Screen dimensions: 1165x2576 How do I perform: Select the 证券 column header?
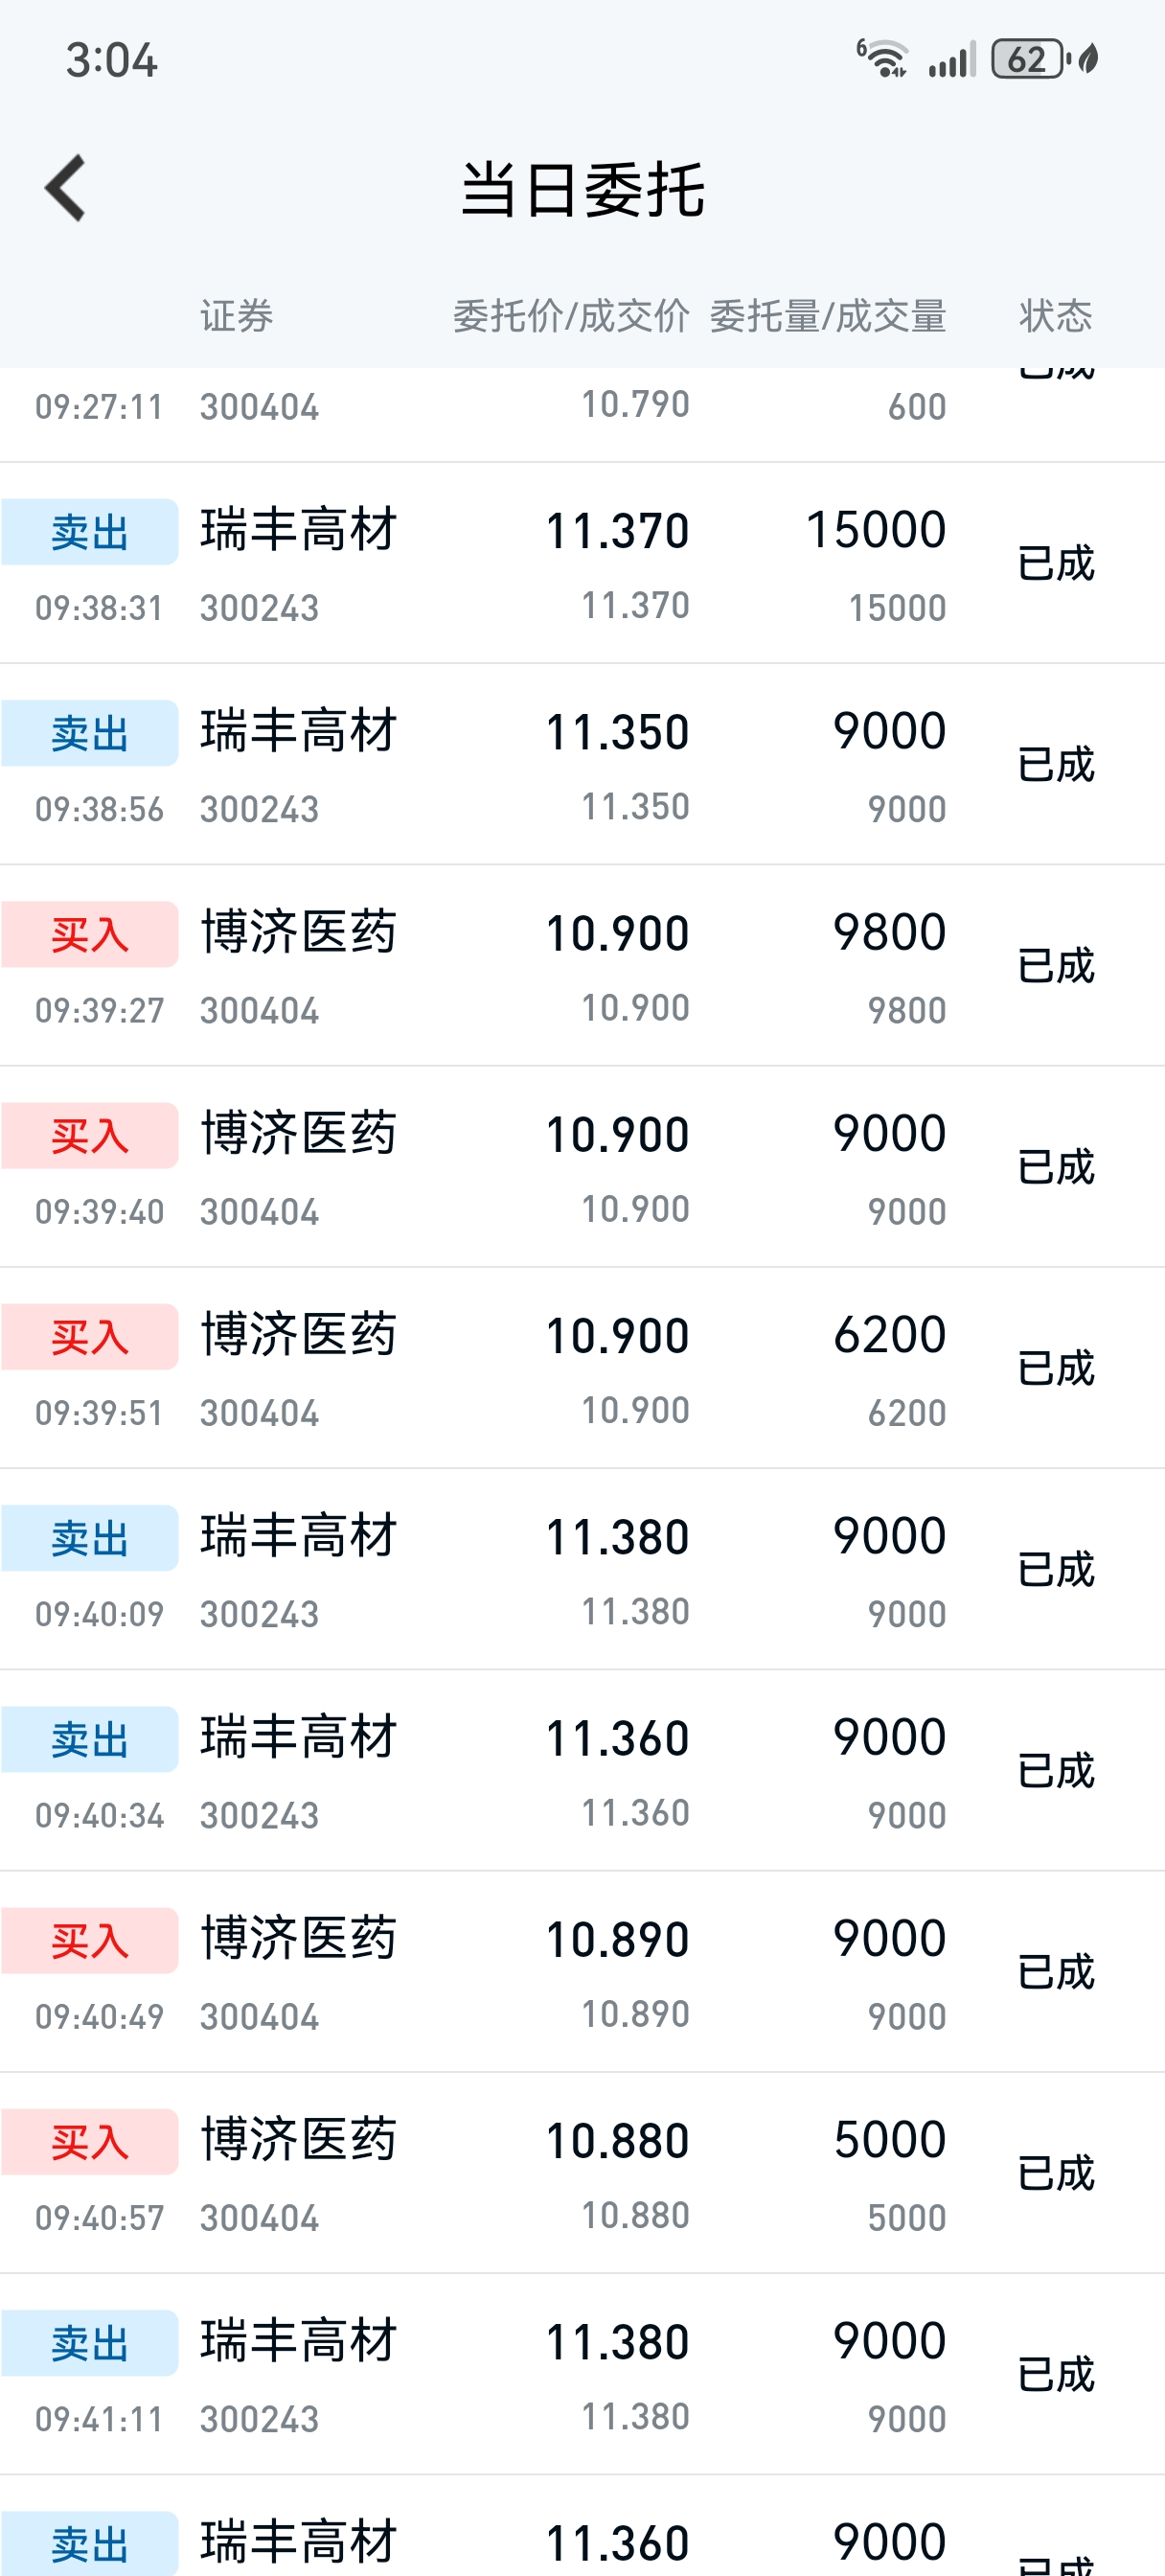(x=236, y=316)
